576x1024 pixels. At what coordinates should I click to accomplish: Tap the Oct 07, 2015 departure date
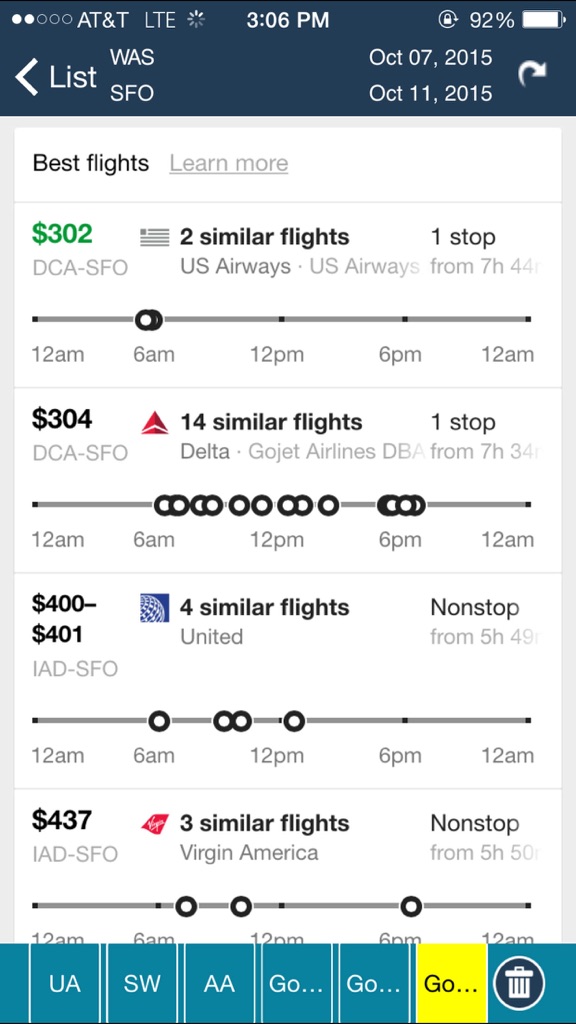430,57
